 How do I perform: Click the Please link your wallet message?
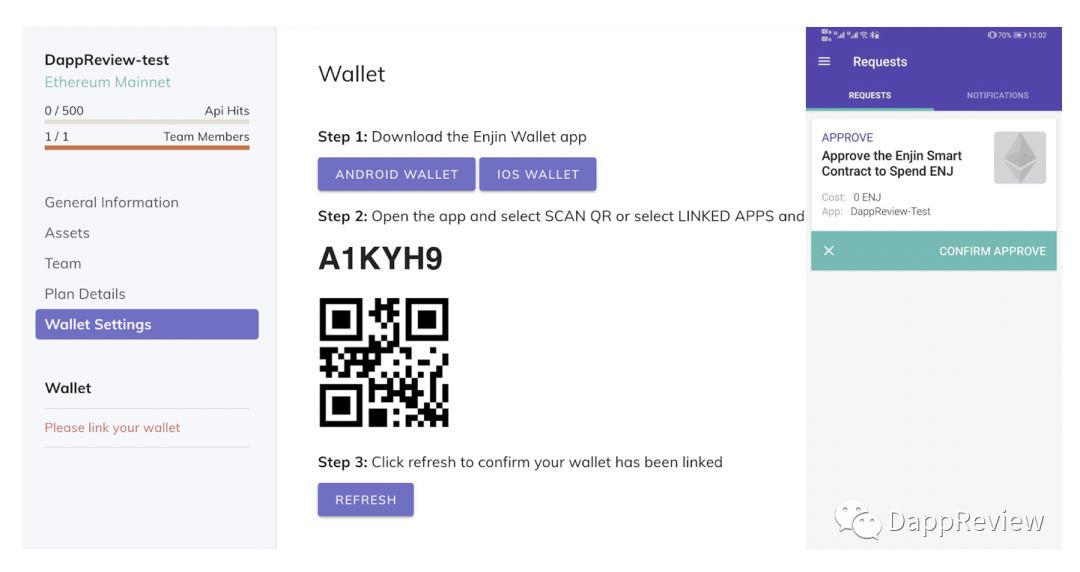(112, 427)
